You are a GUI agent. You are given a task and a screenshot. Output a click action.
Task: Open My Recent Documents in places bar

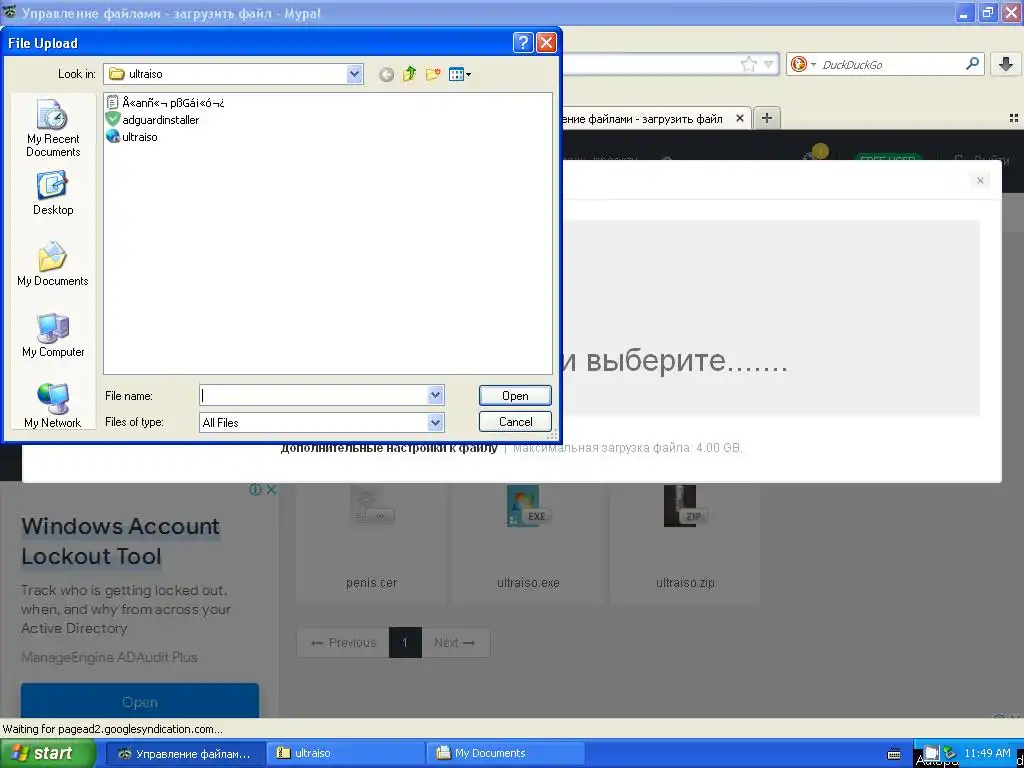(53, 129)
